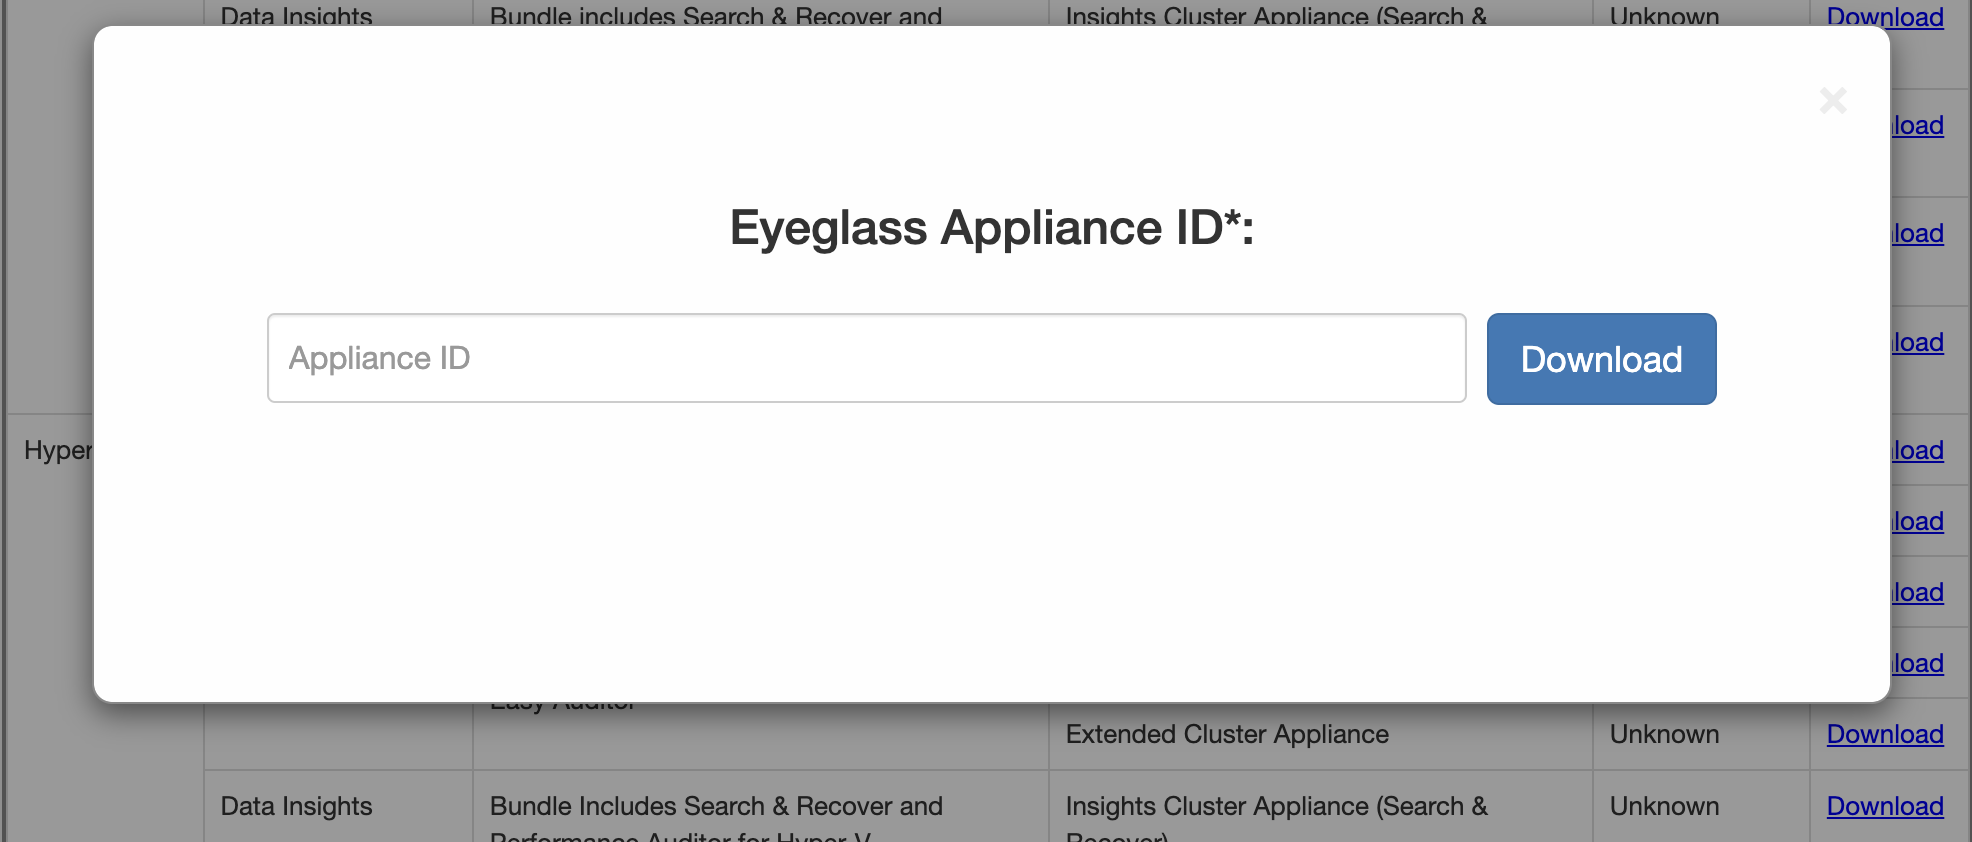1972x842 pixels.
Task: Click the download link just above the Extended Cluster row
Action: tap(1918, 663)
